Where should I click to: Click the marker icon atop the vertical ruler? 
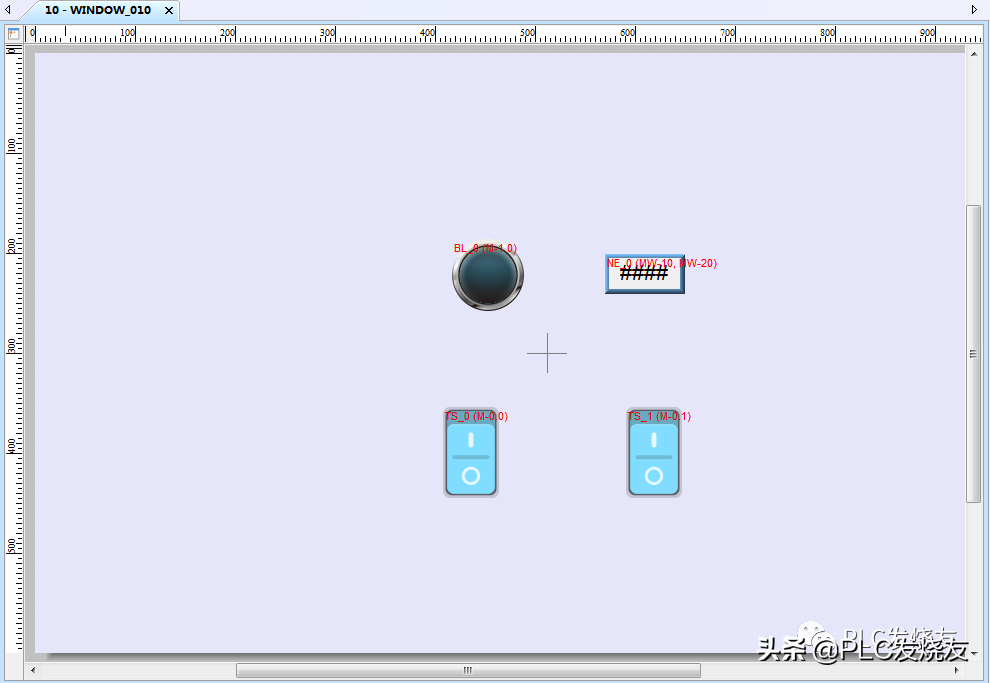coord(13,50)
